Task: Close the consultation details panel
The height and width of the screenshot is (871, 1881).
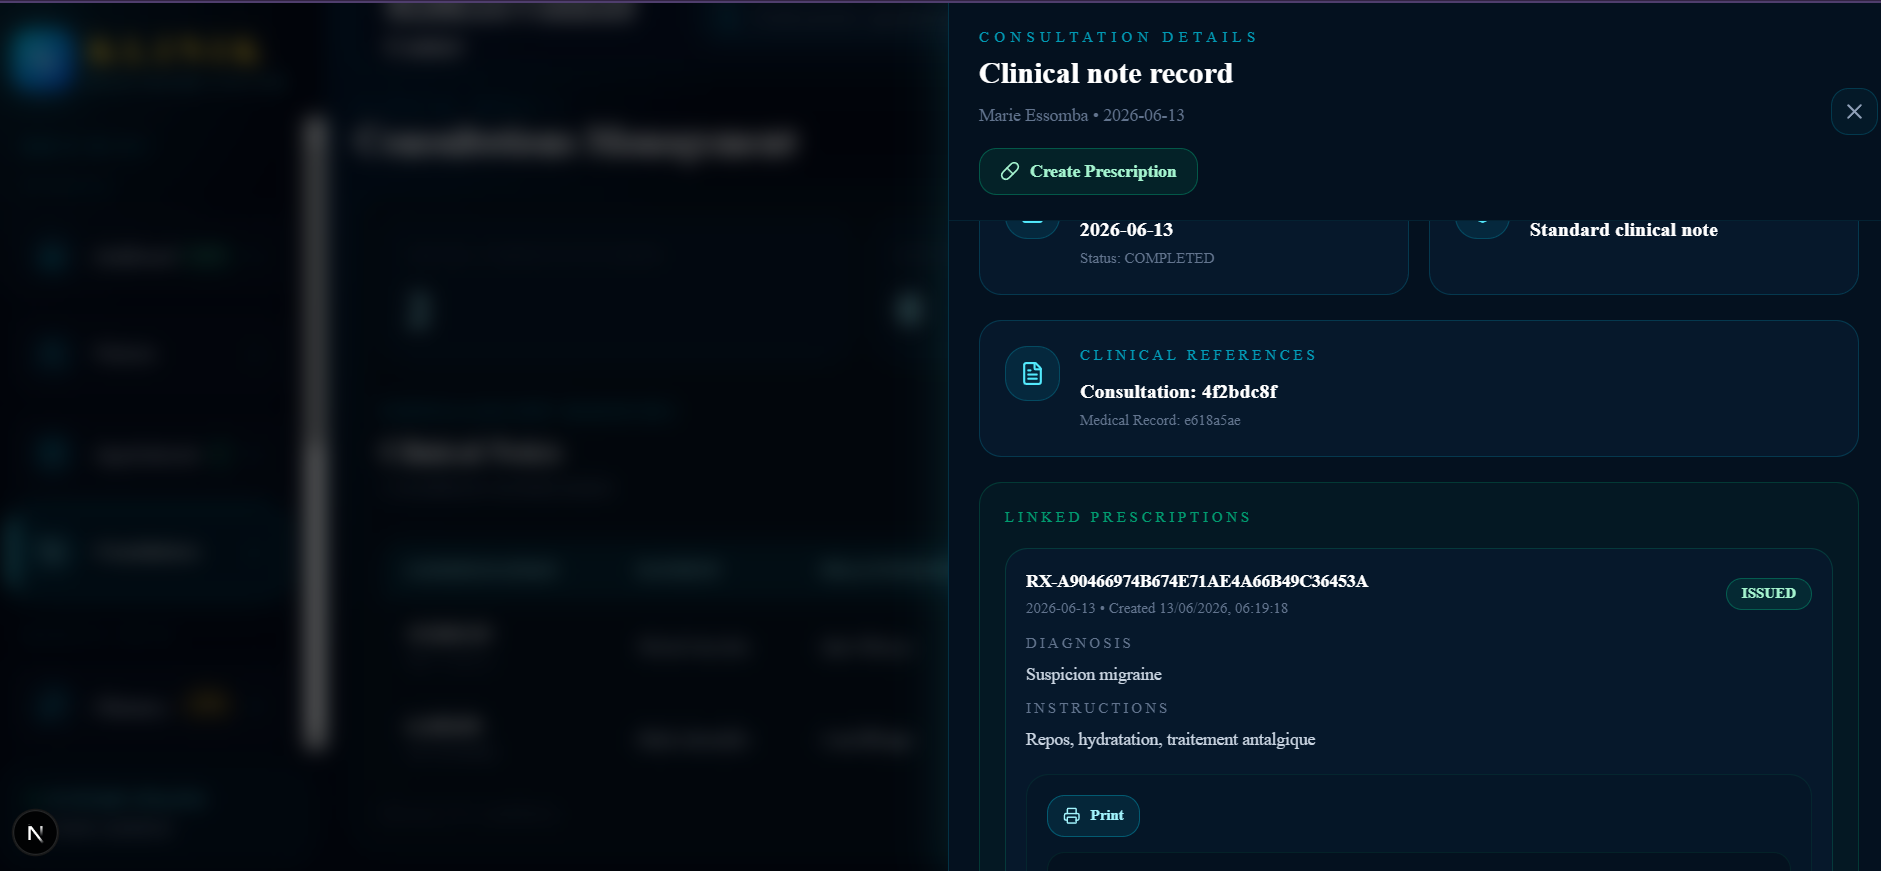Action: 1854,111
